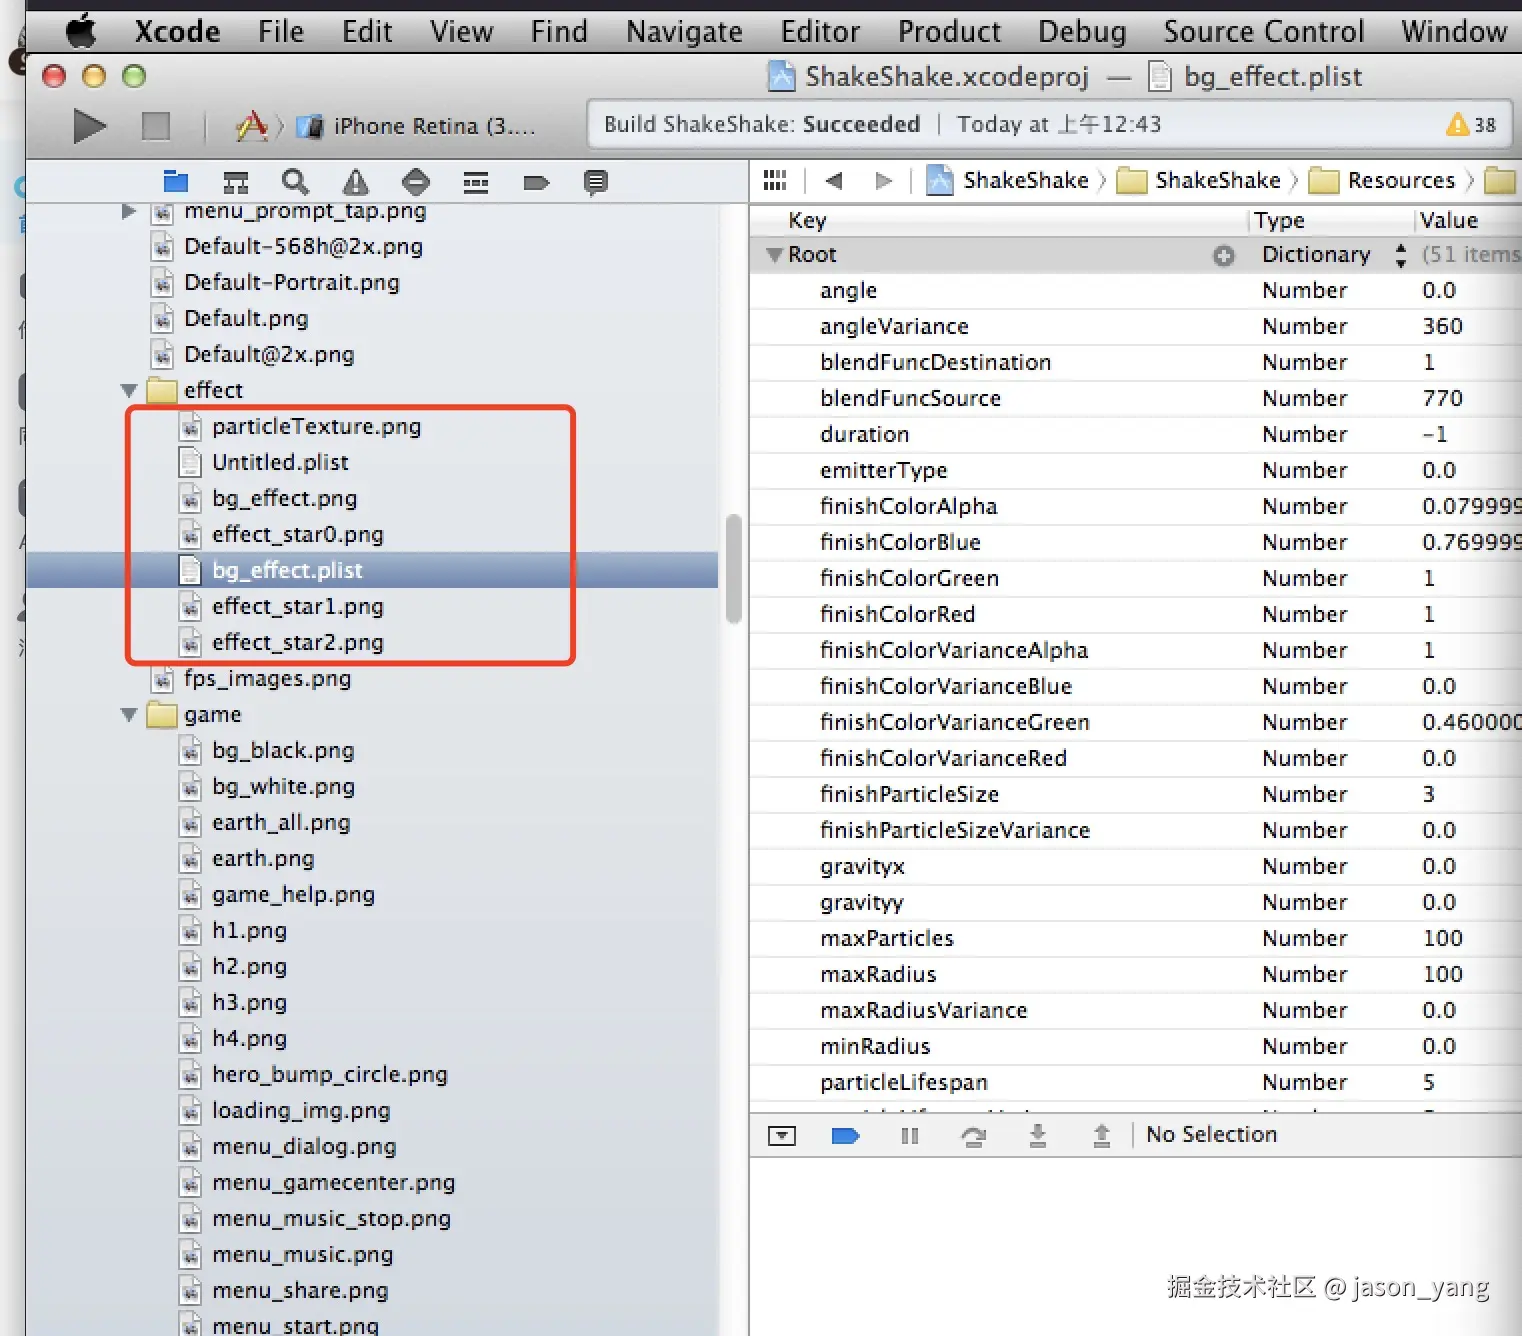Run the project with the Play button
Viewport: 1522px width, 1336px height.
(x=90, y=126)
